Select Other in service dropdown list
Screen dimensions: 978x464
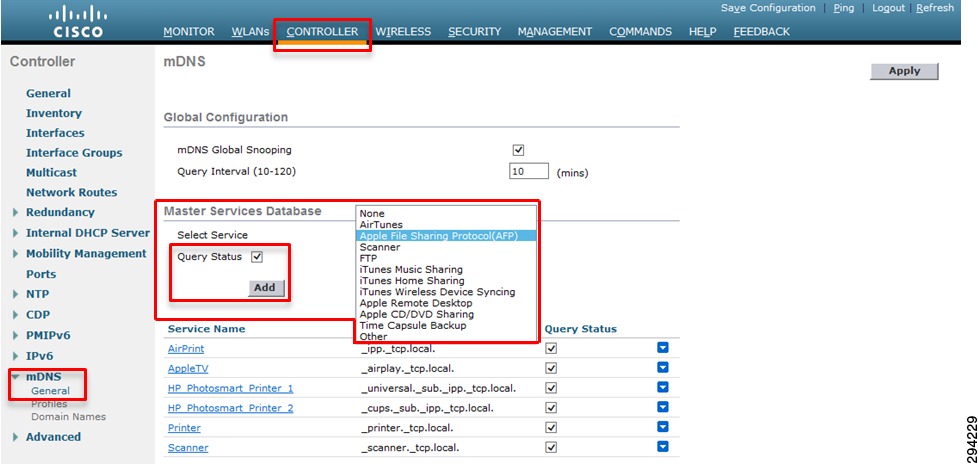click(446, 337)
